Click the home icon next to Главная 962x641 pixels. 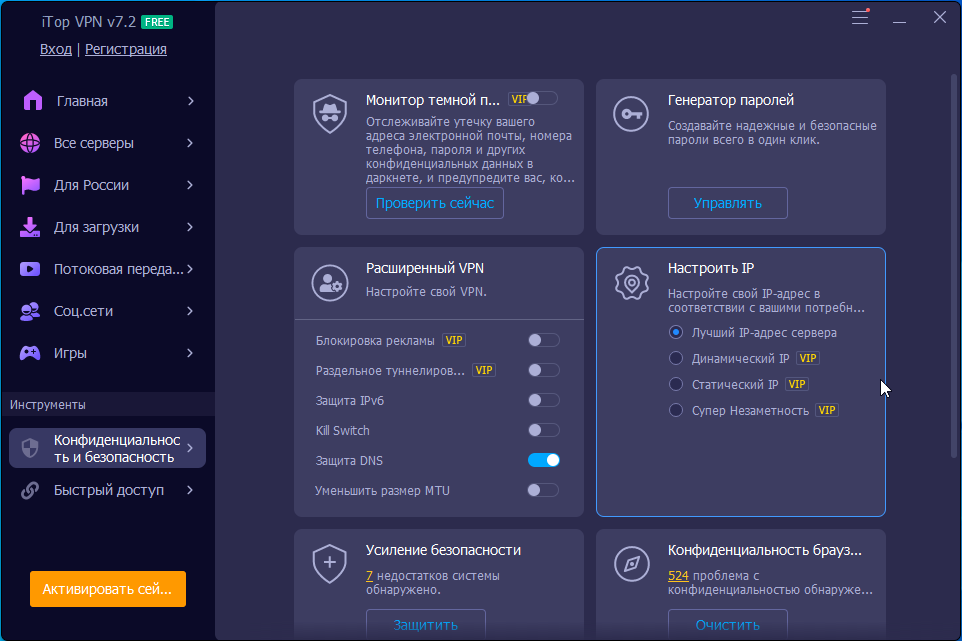coord(33,101)
